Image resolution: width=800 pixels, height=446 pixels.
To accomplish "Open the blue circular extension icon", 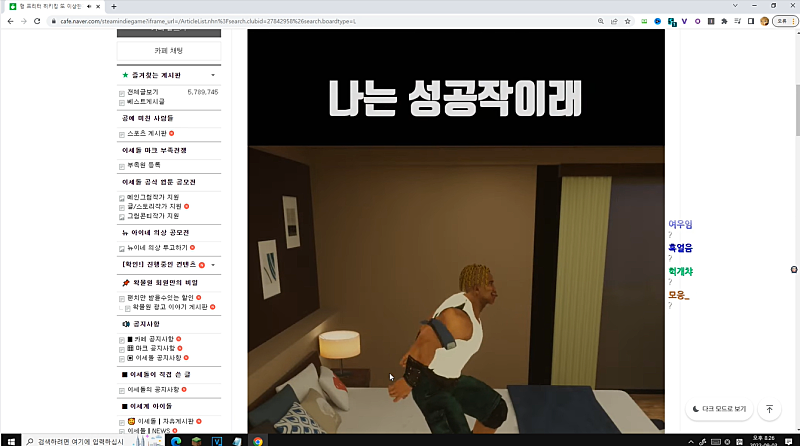I will [x=658, y=21].
